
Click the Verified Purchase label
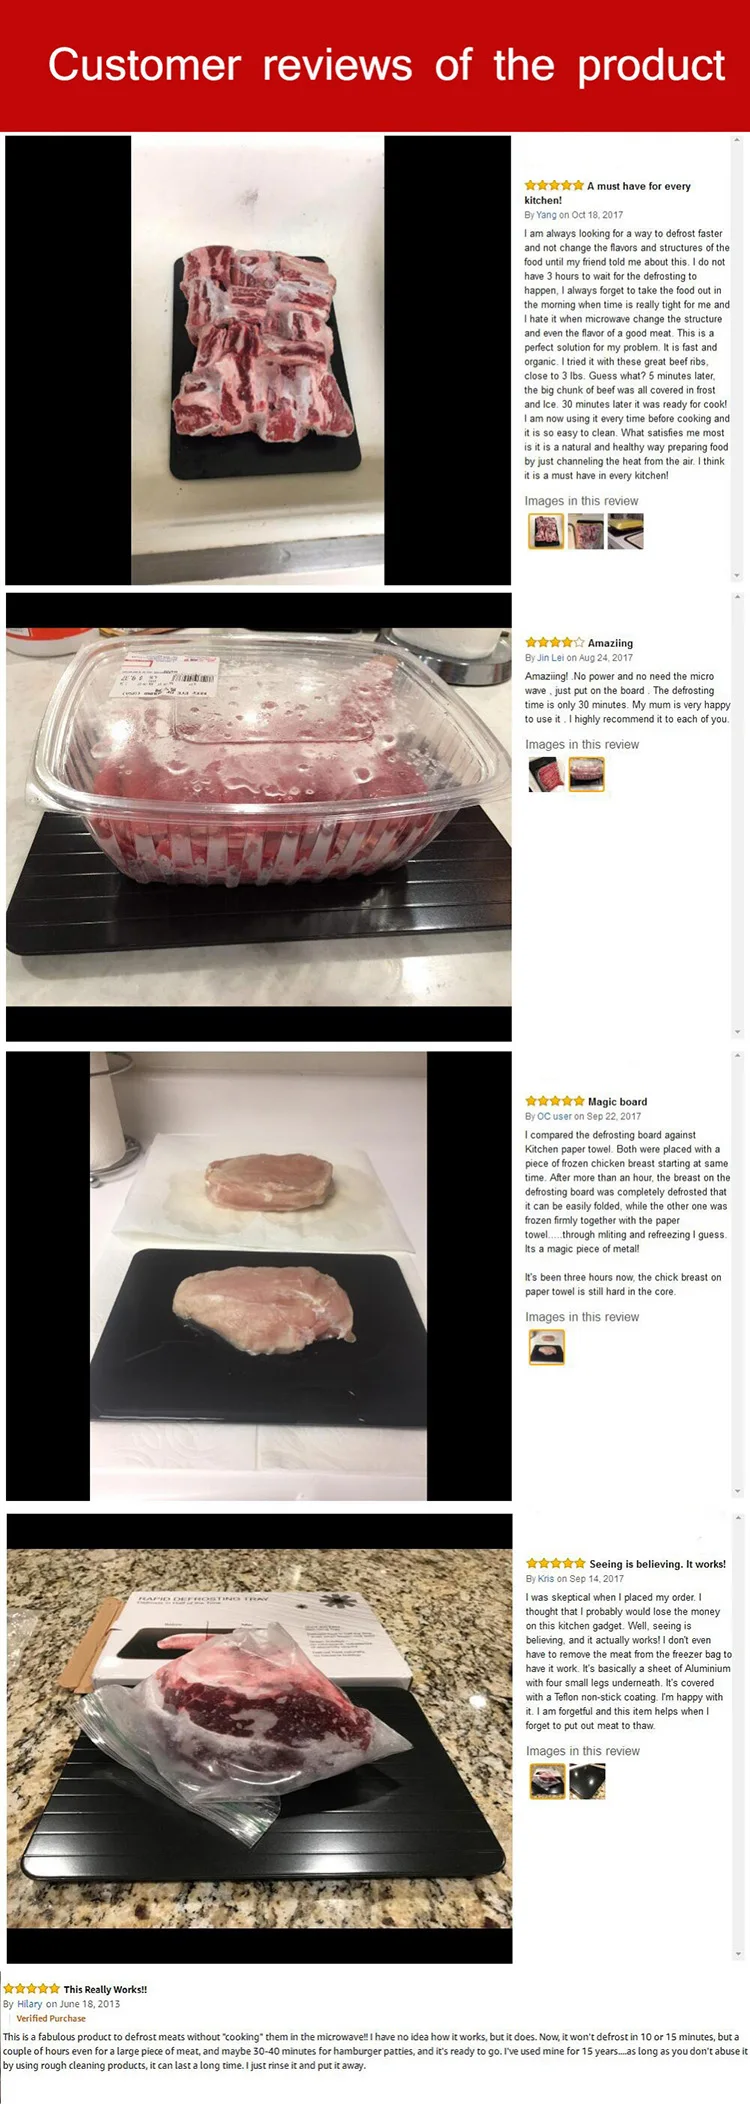51,2018
